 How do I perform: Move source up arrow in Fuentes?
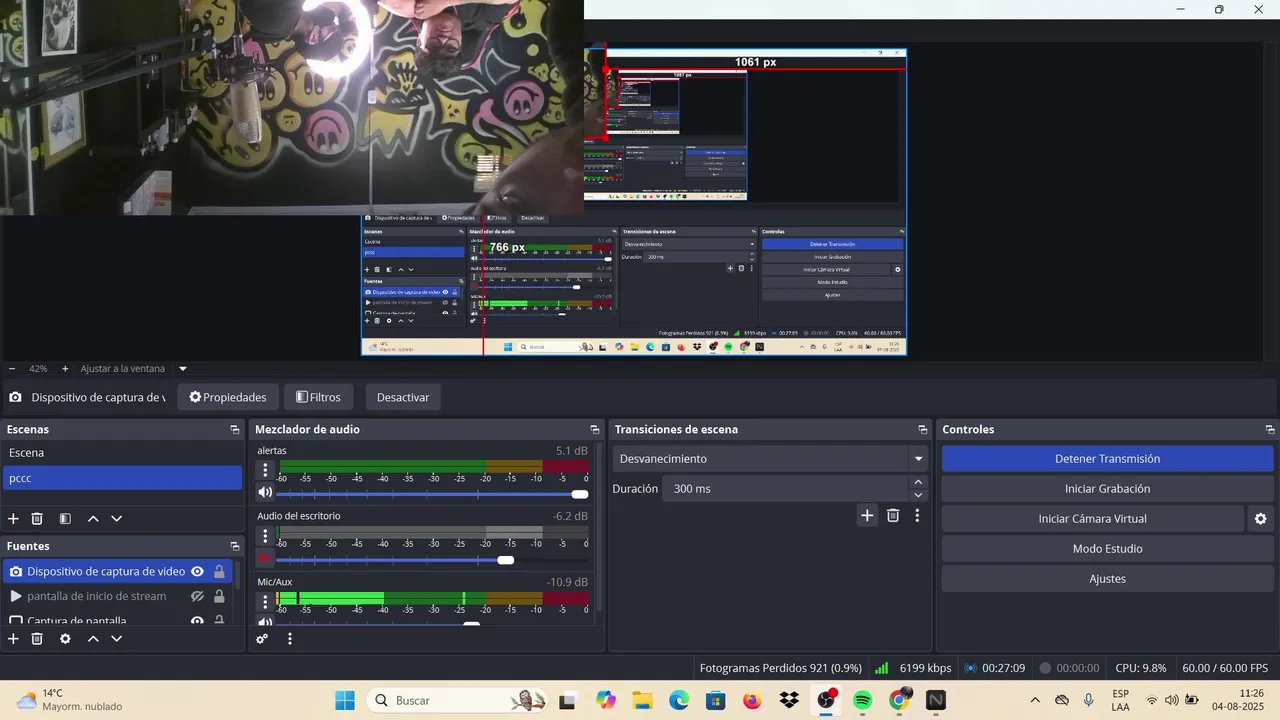coord(93,638)
